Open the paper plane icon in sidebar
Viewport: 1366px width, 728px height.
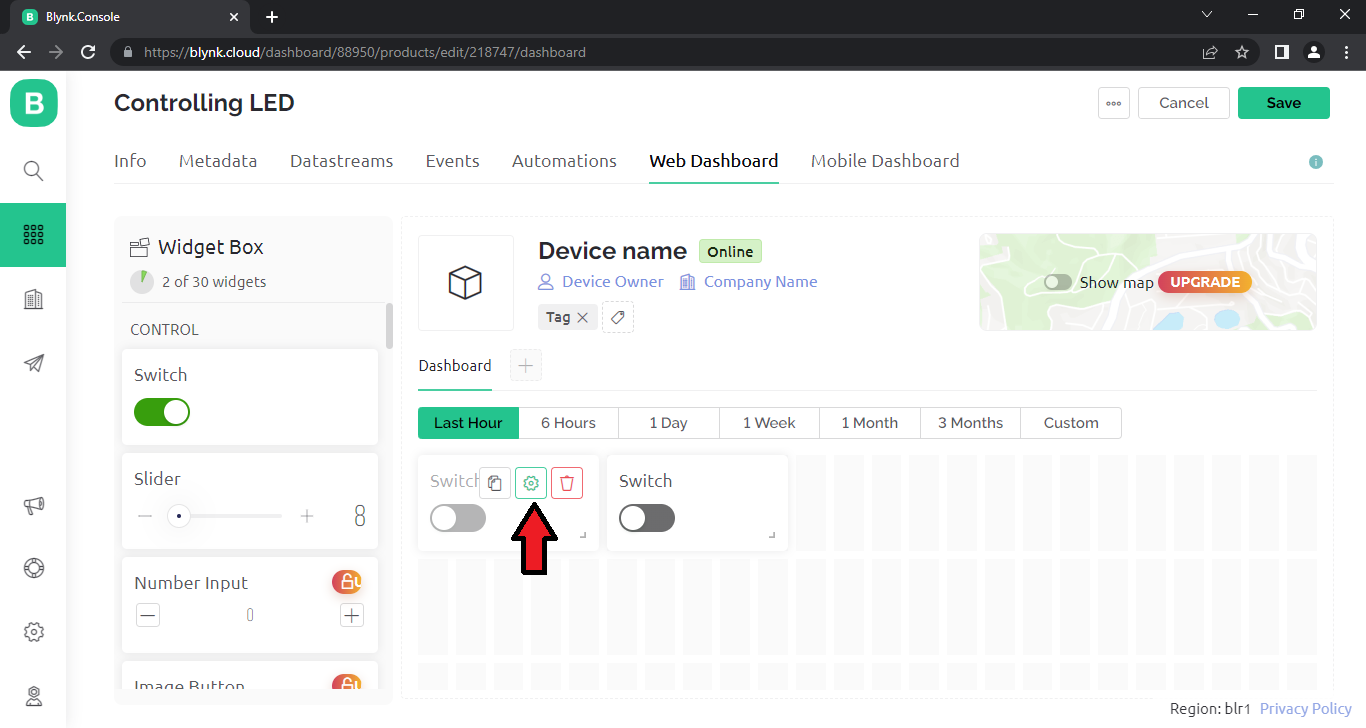click(34, 363)
